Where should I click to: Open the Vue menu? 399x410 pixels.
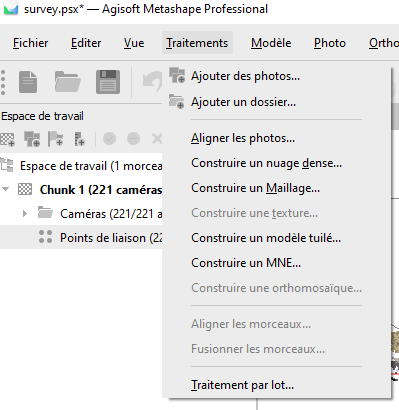click(x=134, y=43)
